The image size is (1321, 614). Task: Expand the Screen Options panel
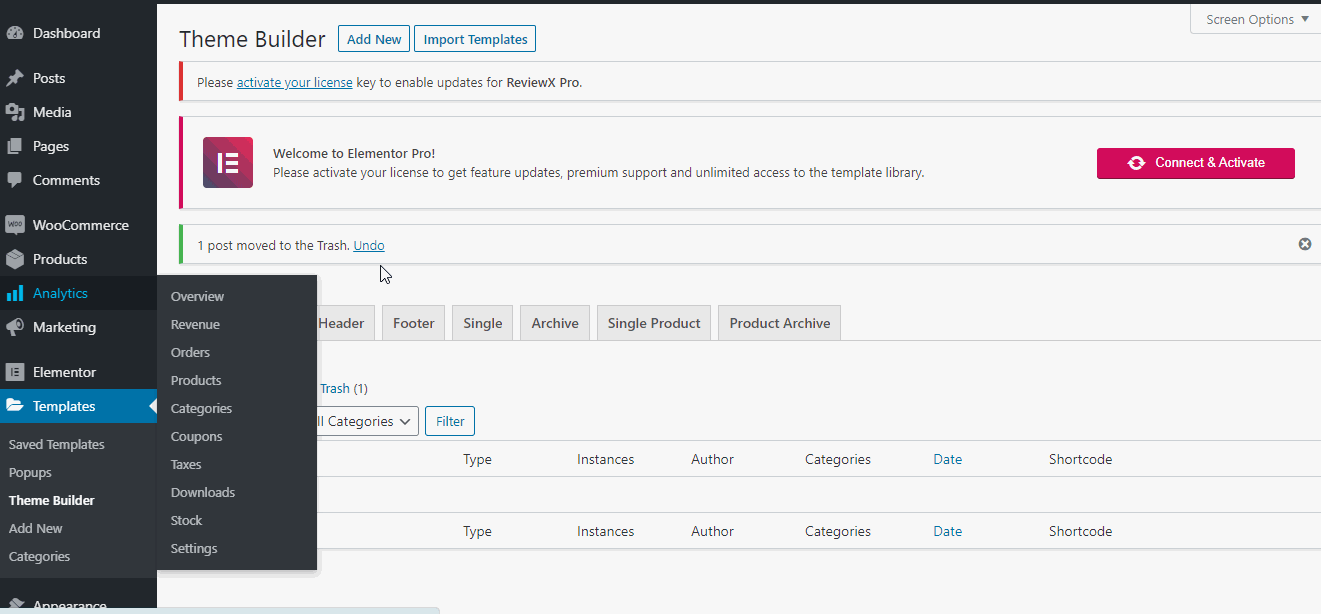tap(1255, 20)
